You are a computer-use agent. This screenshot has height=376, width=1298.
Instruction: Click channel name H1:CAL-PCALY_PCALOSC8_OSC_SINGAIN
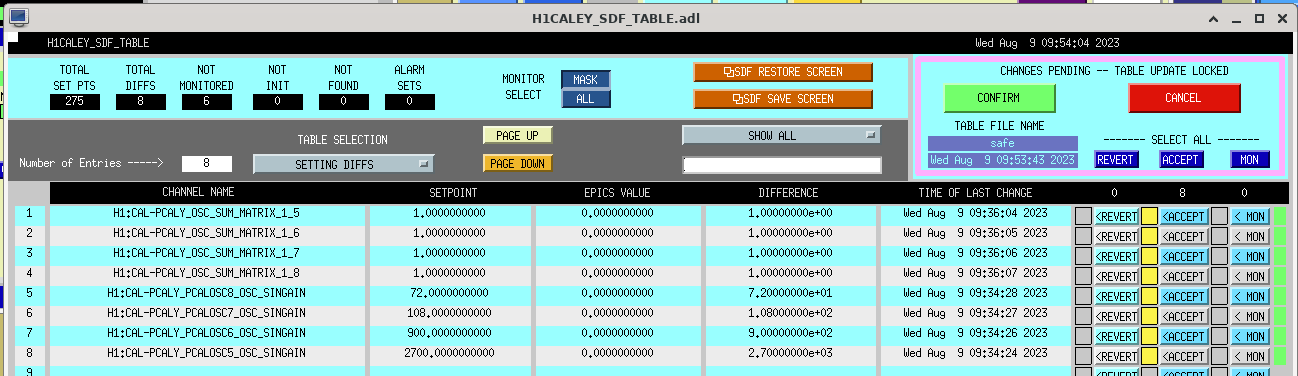pyautogui.click(x=206, y=293)
